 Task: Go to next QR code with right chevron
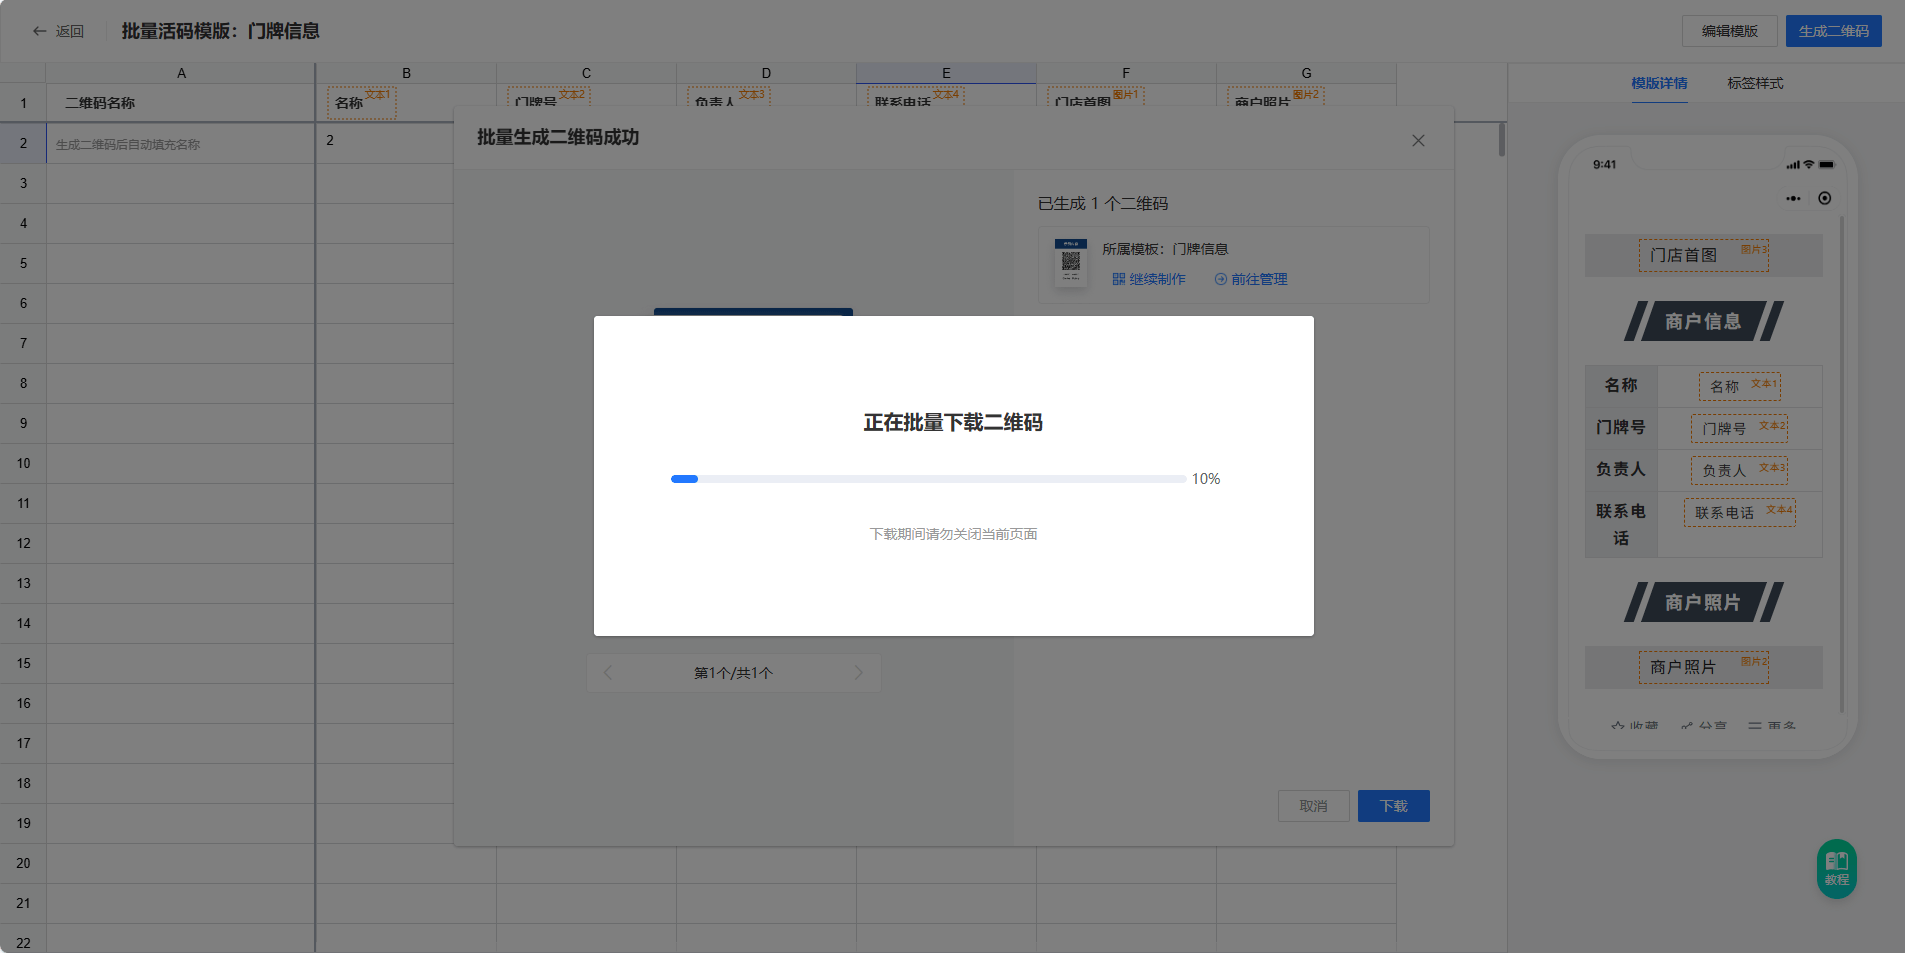point(858,673)
